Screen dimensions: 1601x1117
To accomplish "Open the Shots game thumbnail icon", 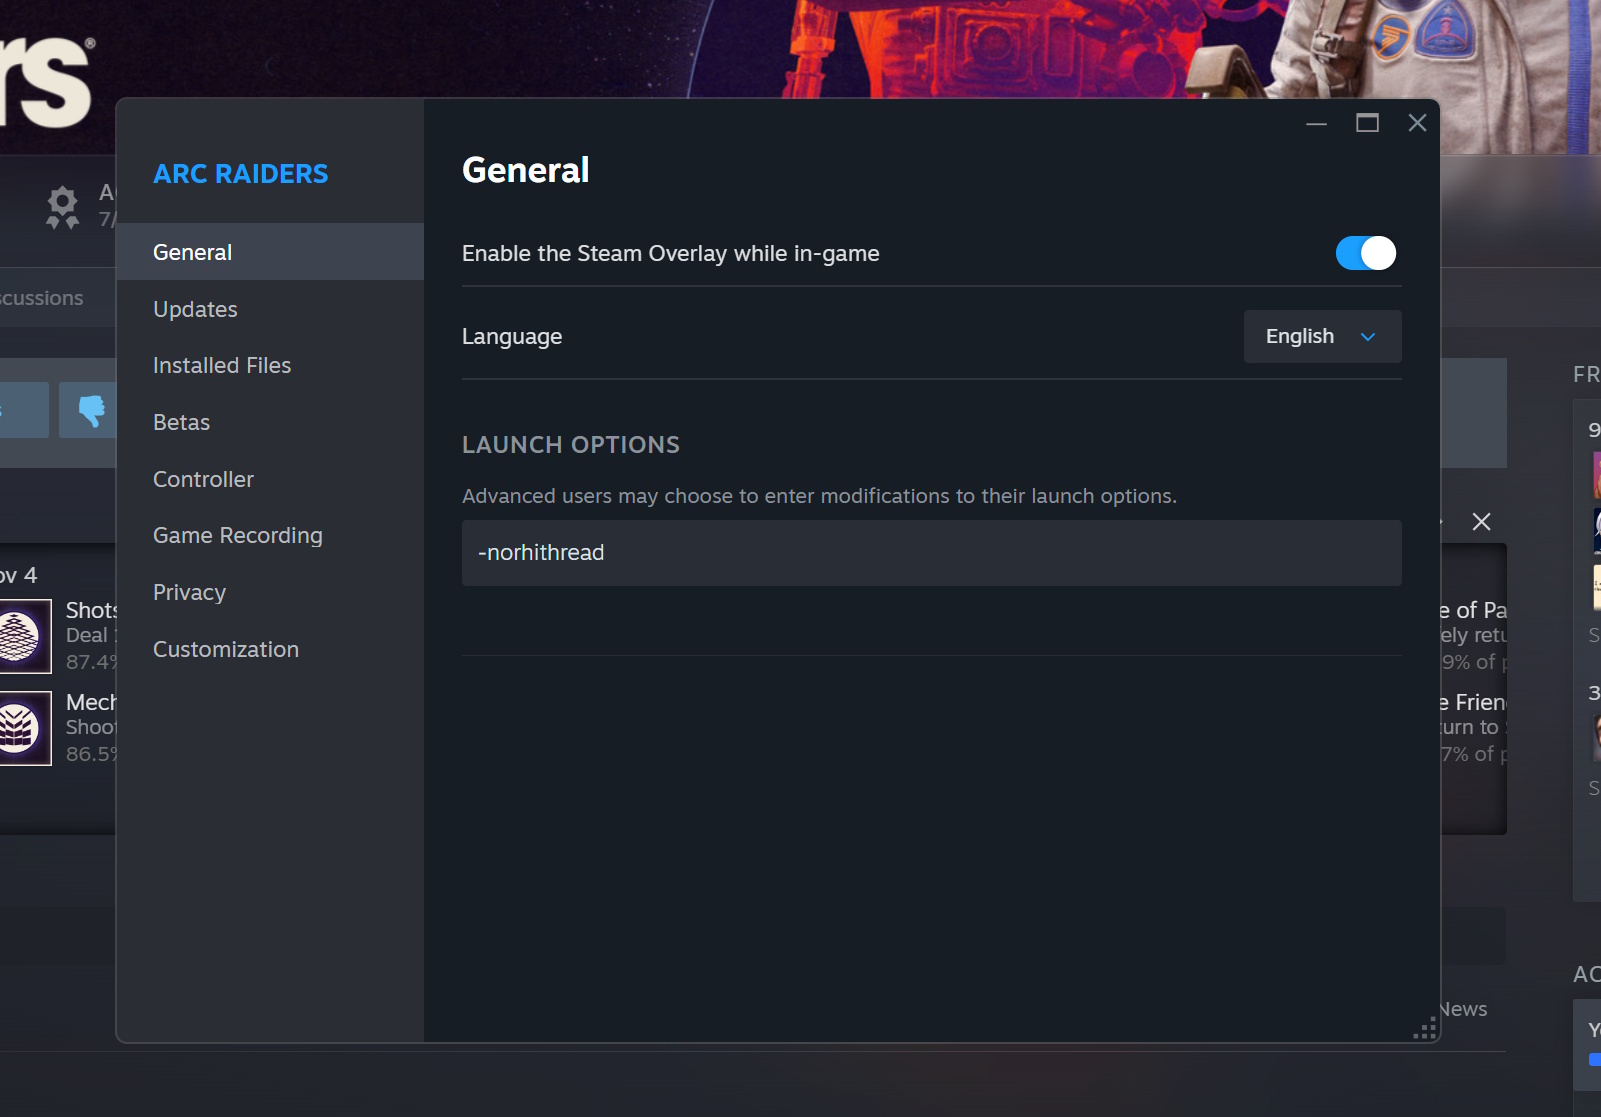I will point(25,636).
